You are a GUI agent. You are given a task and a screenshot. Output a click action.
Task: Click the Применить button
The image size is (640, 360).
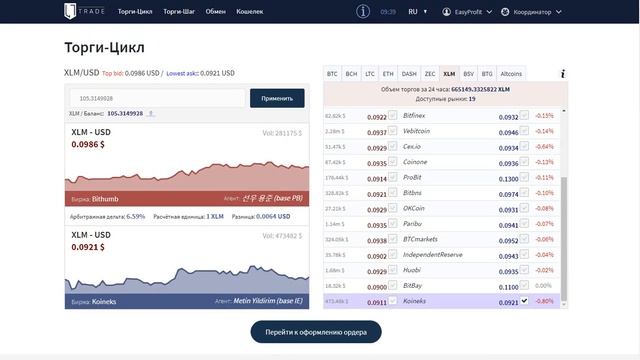[277, 98]
